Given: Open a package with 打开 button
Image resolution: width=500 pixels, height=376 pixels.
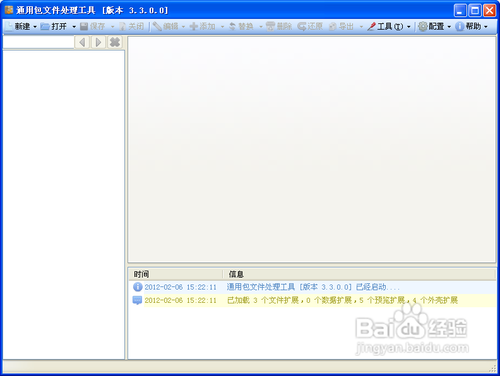Looking at the screenshot, I should (x=54, y=26).
